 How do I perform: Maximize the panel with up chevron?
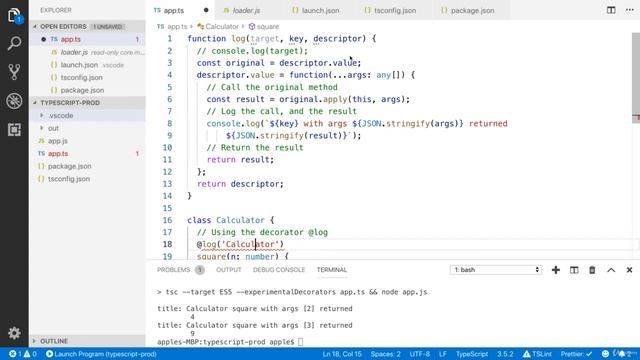tap(611, 270)
